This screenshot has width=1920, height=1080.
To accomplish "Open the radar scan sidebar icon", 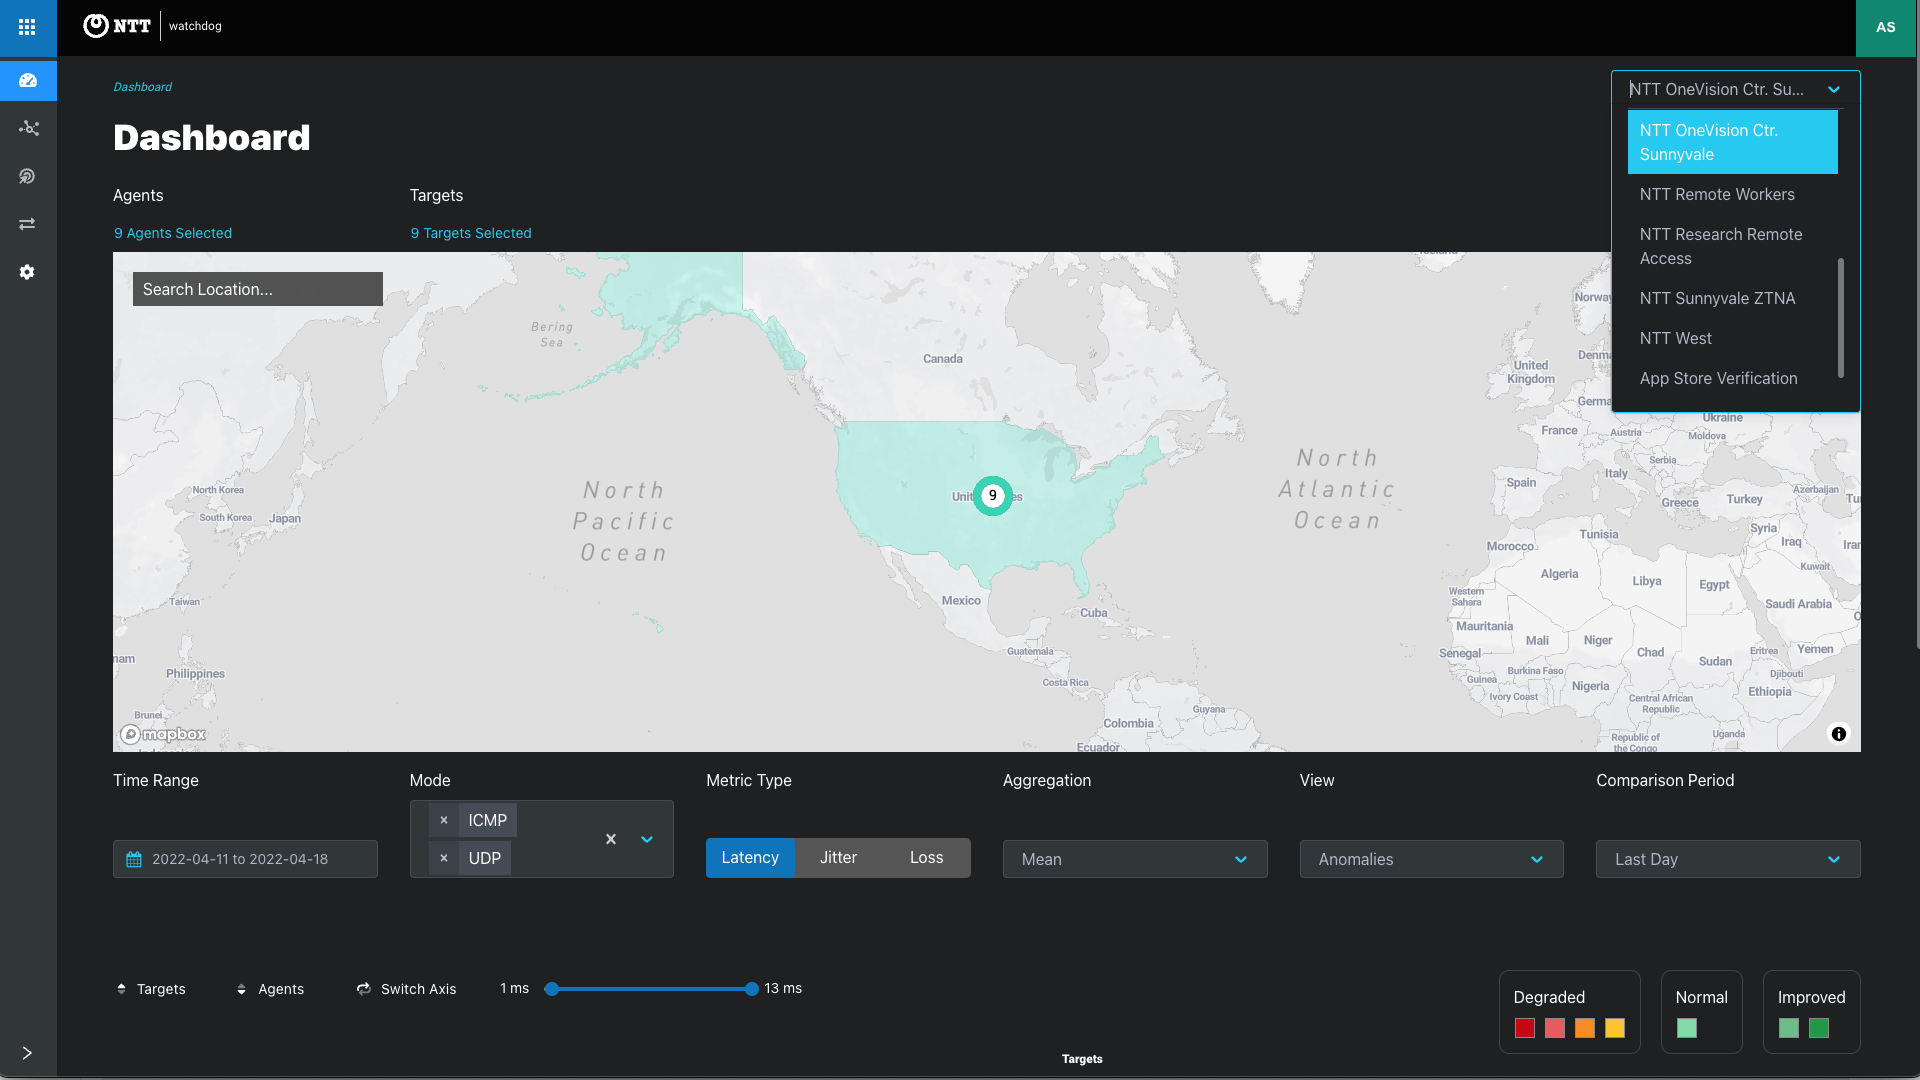I will [x=28, y=176].
